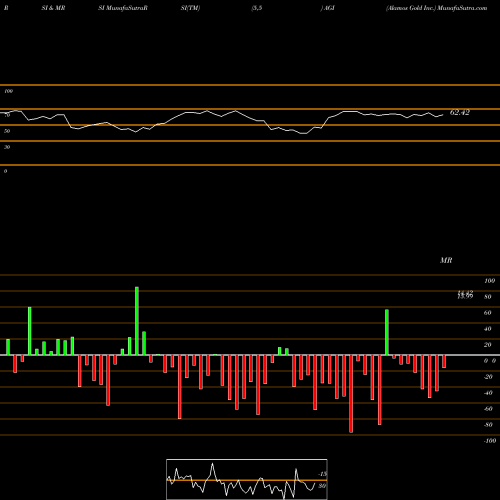Click the -20 label on the MR axis

488,377
